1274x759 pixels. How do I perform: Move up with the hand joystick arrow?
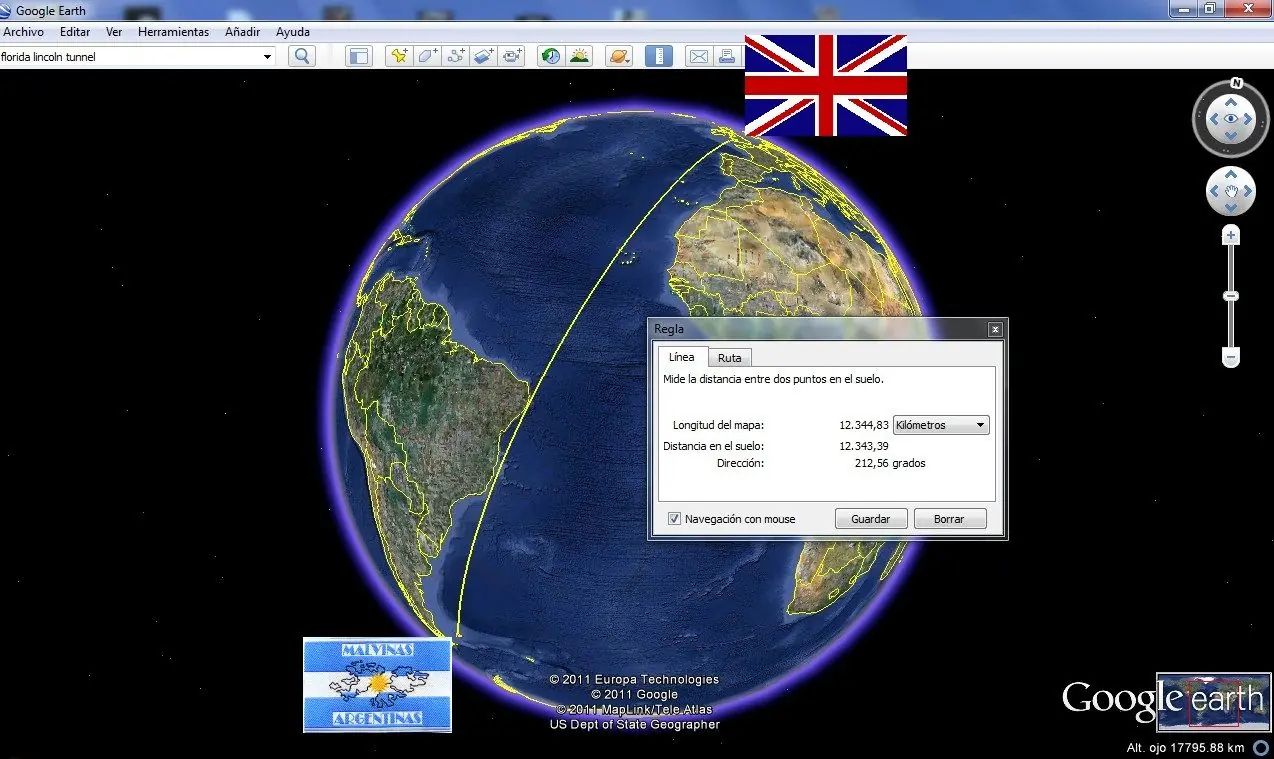pos(1231,175)
